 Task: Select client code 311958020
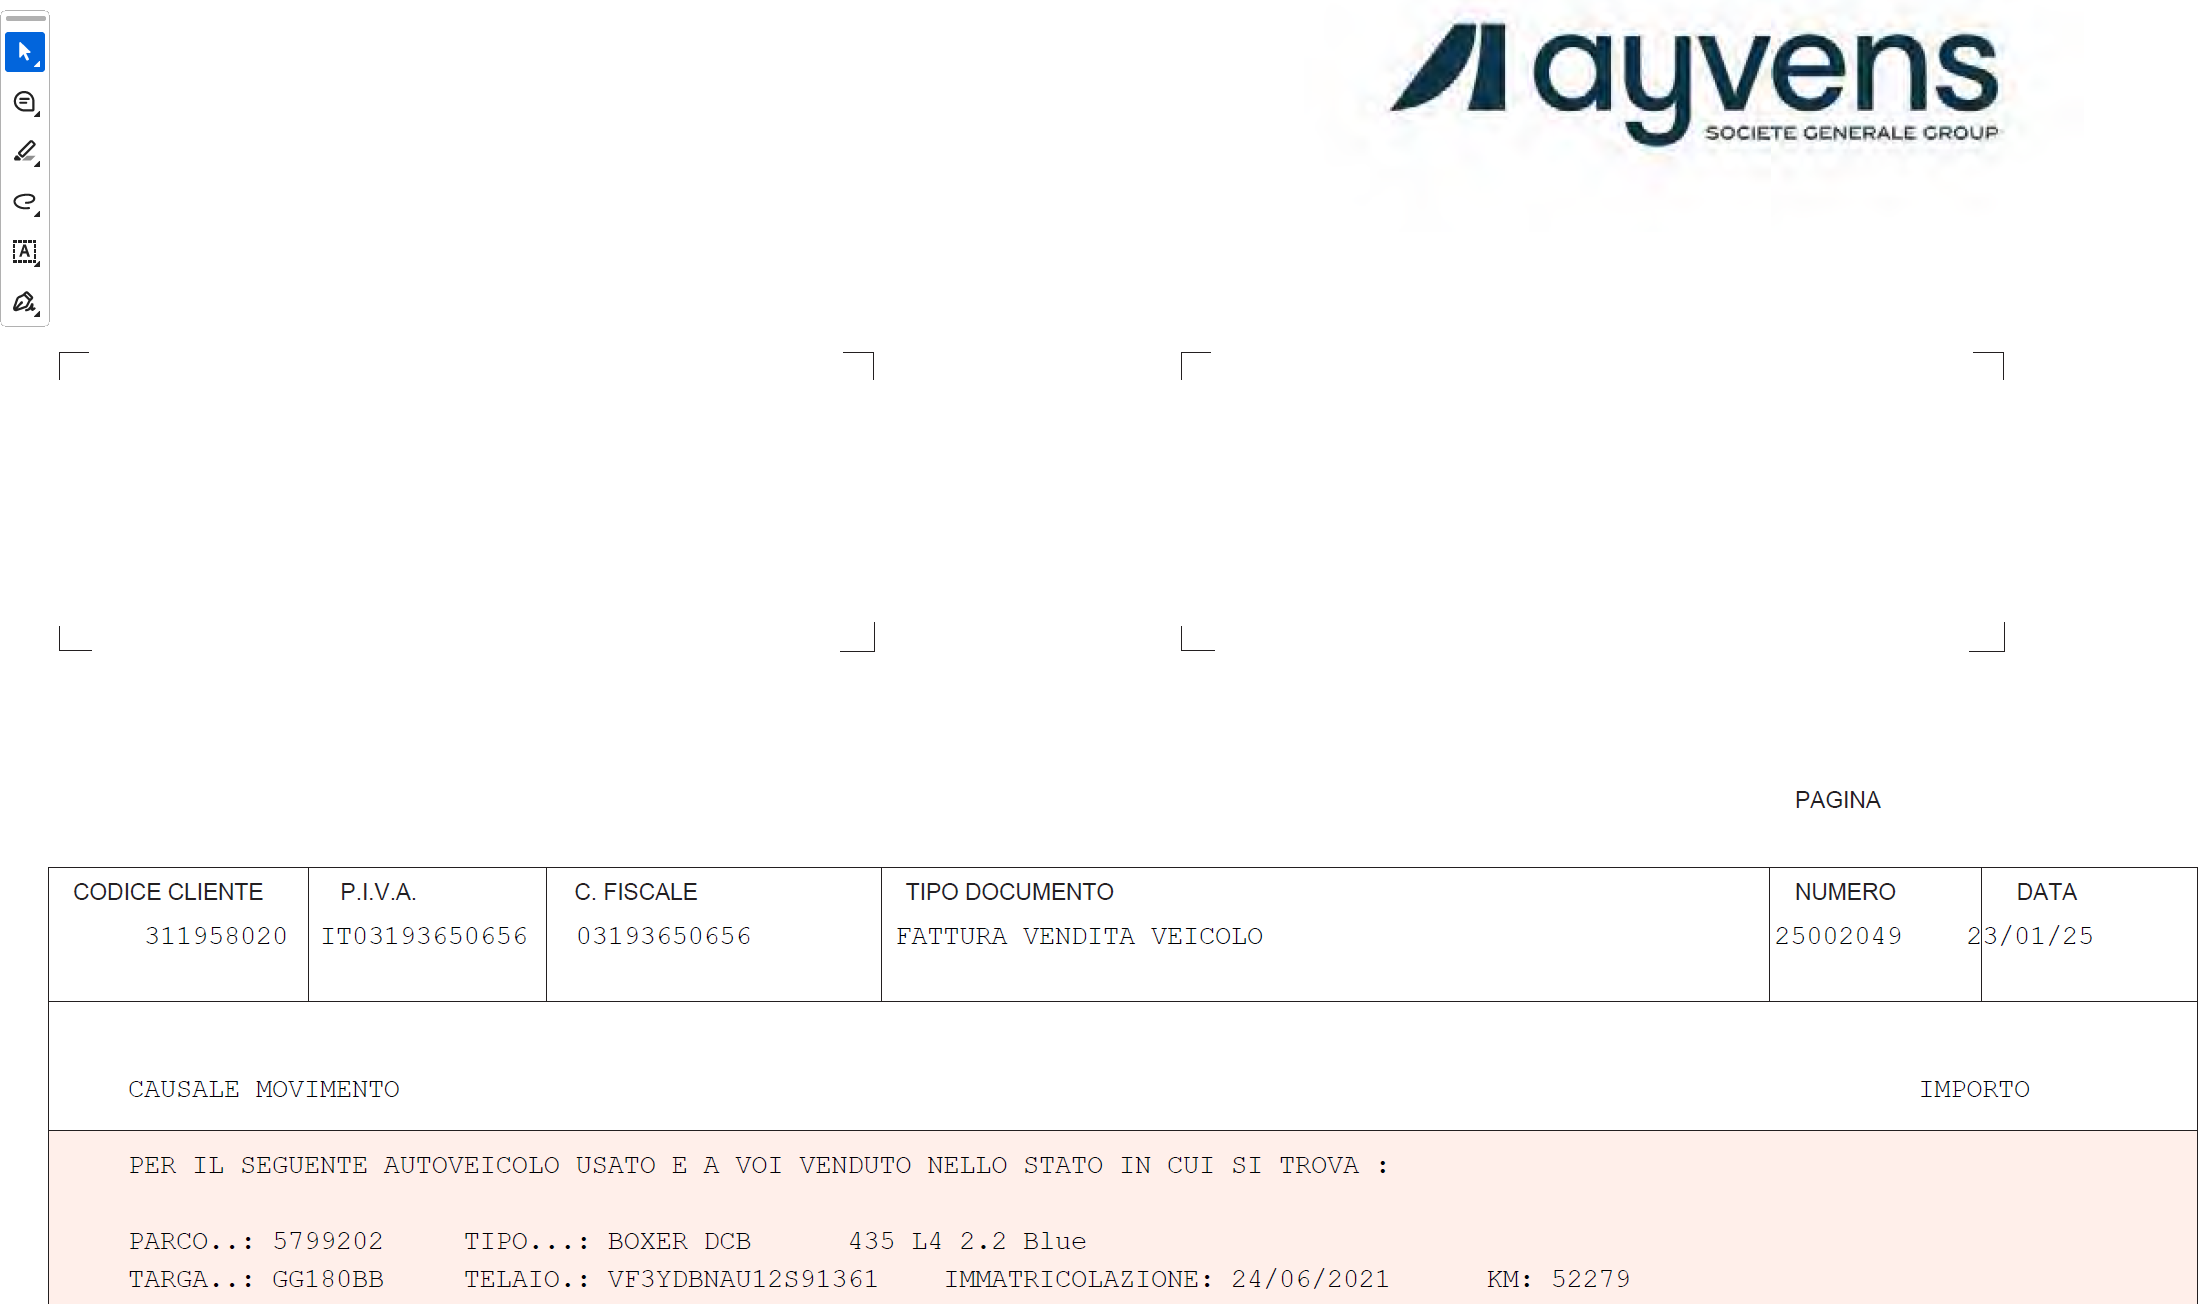point(216,936)
